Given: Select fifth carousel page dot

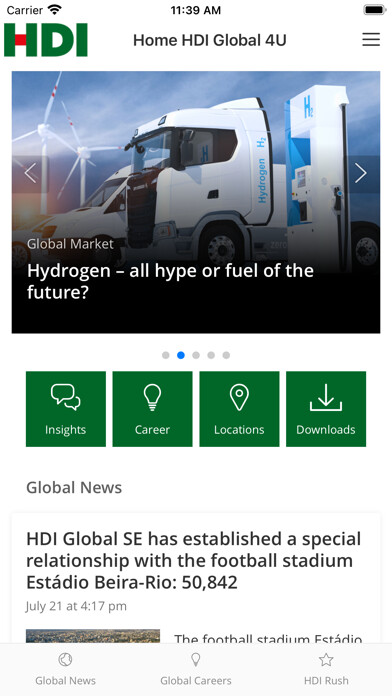Looking at the screenshot, I should click(x=226, y=355).
